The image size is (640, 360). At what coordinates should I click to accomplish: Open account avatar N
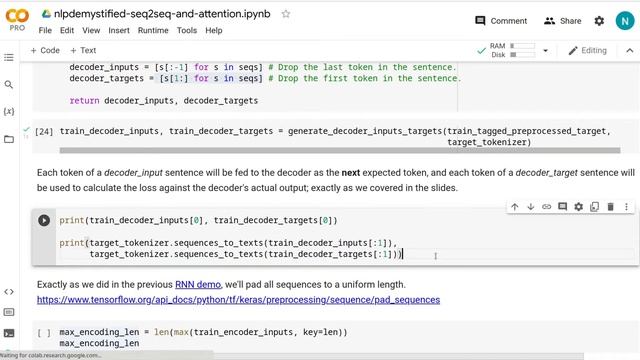click(x=625, y=20)
